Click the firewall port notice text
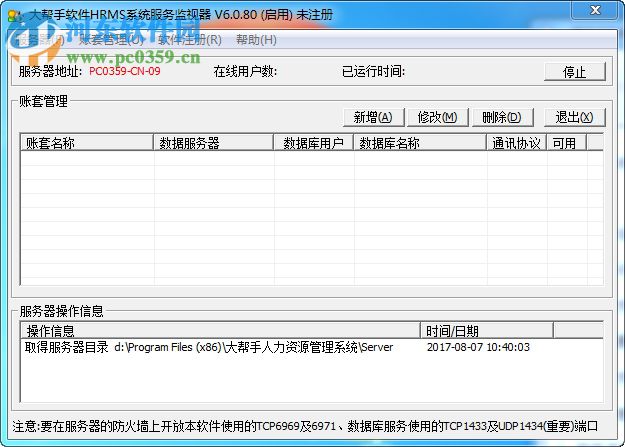This screenshot has width=625, height=447. pyautogui.click(x=305, y=426)
